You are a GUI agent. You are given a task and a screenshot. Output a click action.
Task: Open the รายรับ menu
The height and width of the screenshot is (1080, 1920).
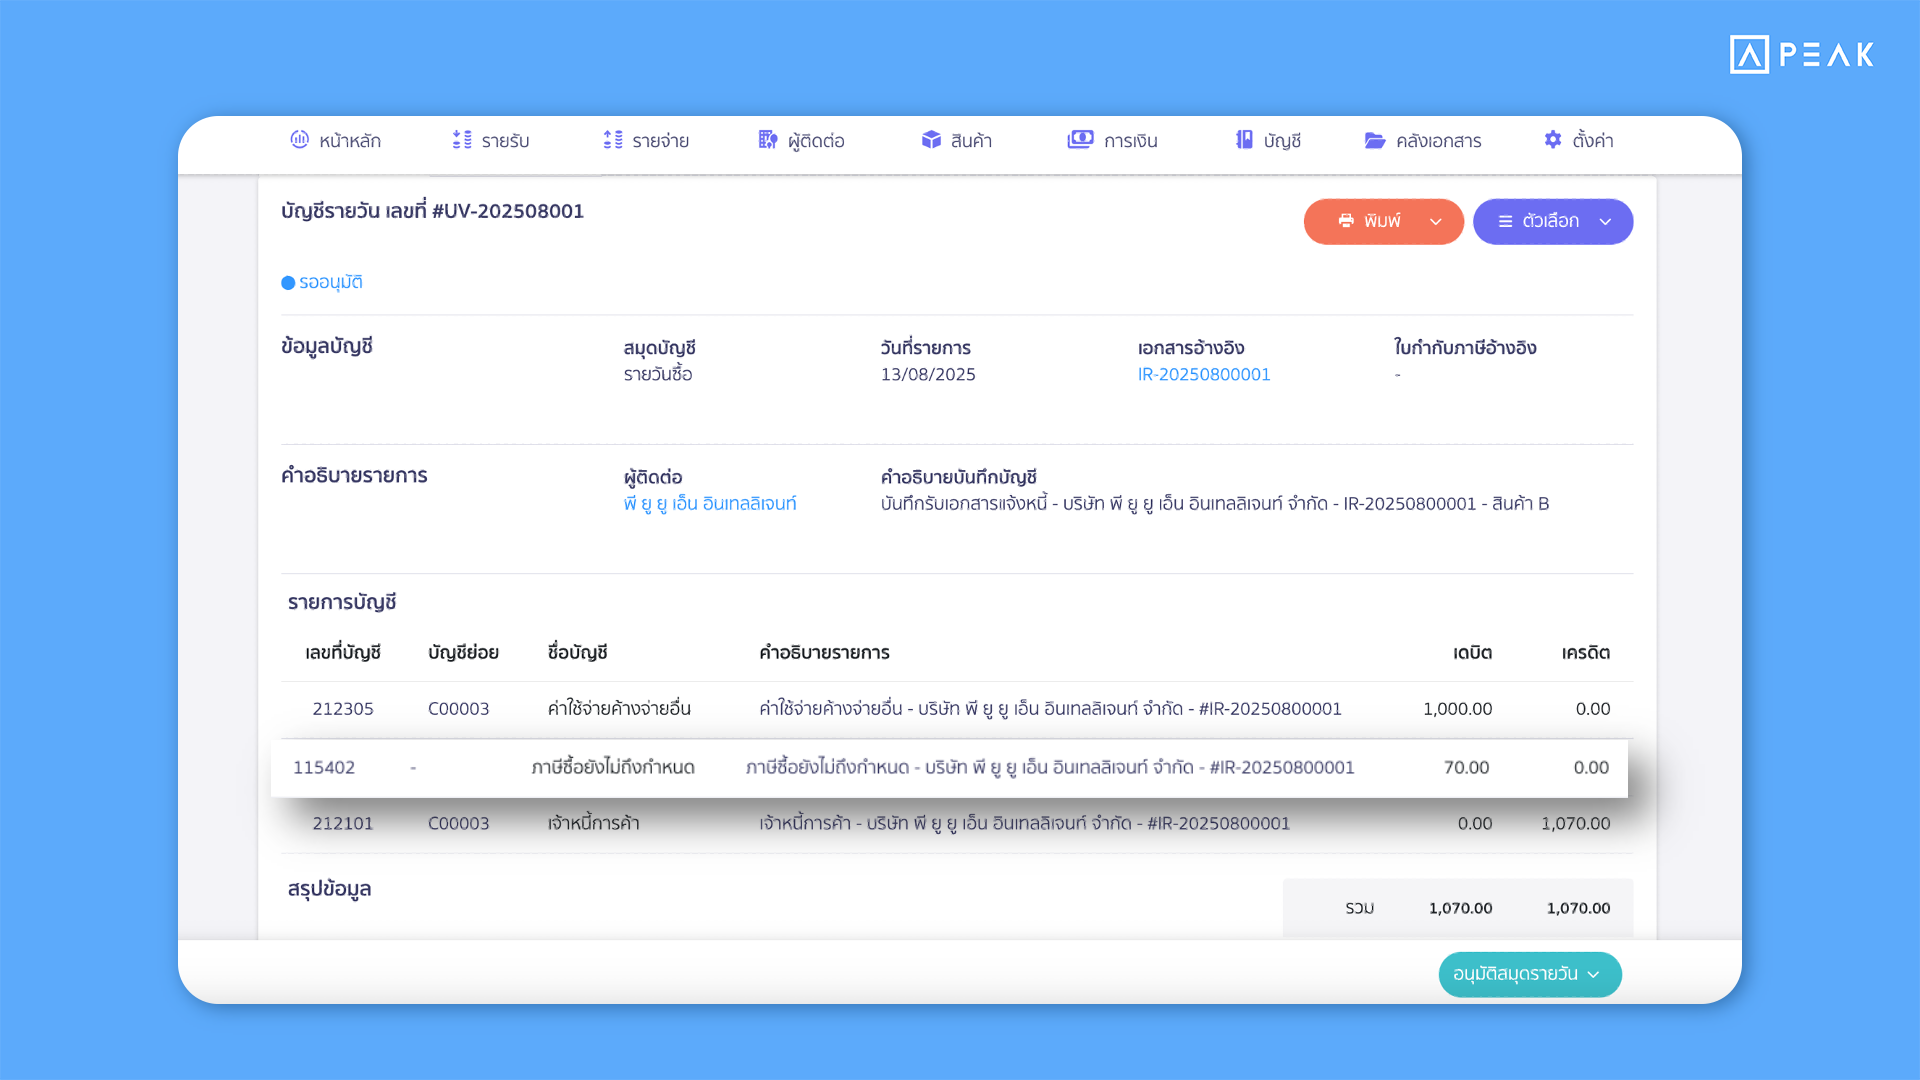coord(491,141)
